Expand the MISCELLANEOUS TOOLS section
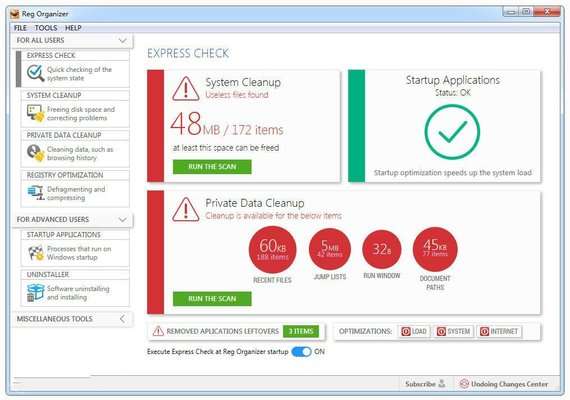570x400 pixels. (123, 319)
